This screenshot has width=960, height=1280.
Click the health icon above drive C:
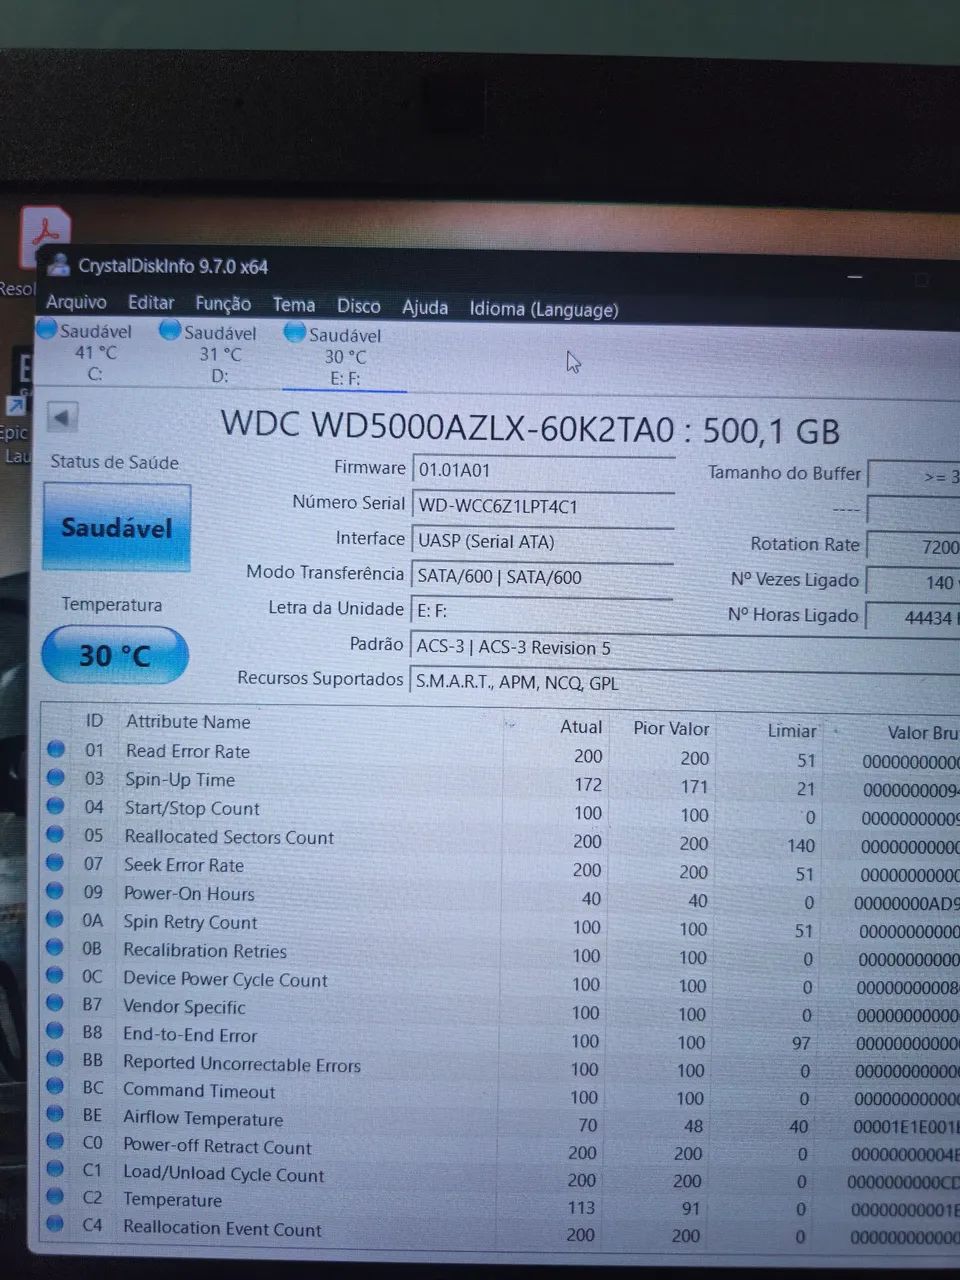click(x=47, y=327)
